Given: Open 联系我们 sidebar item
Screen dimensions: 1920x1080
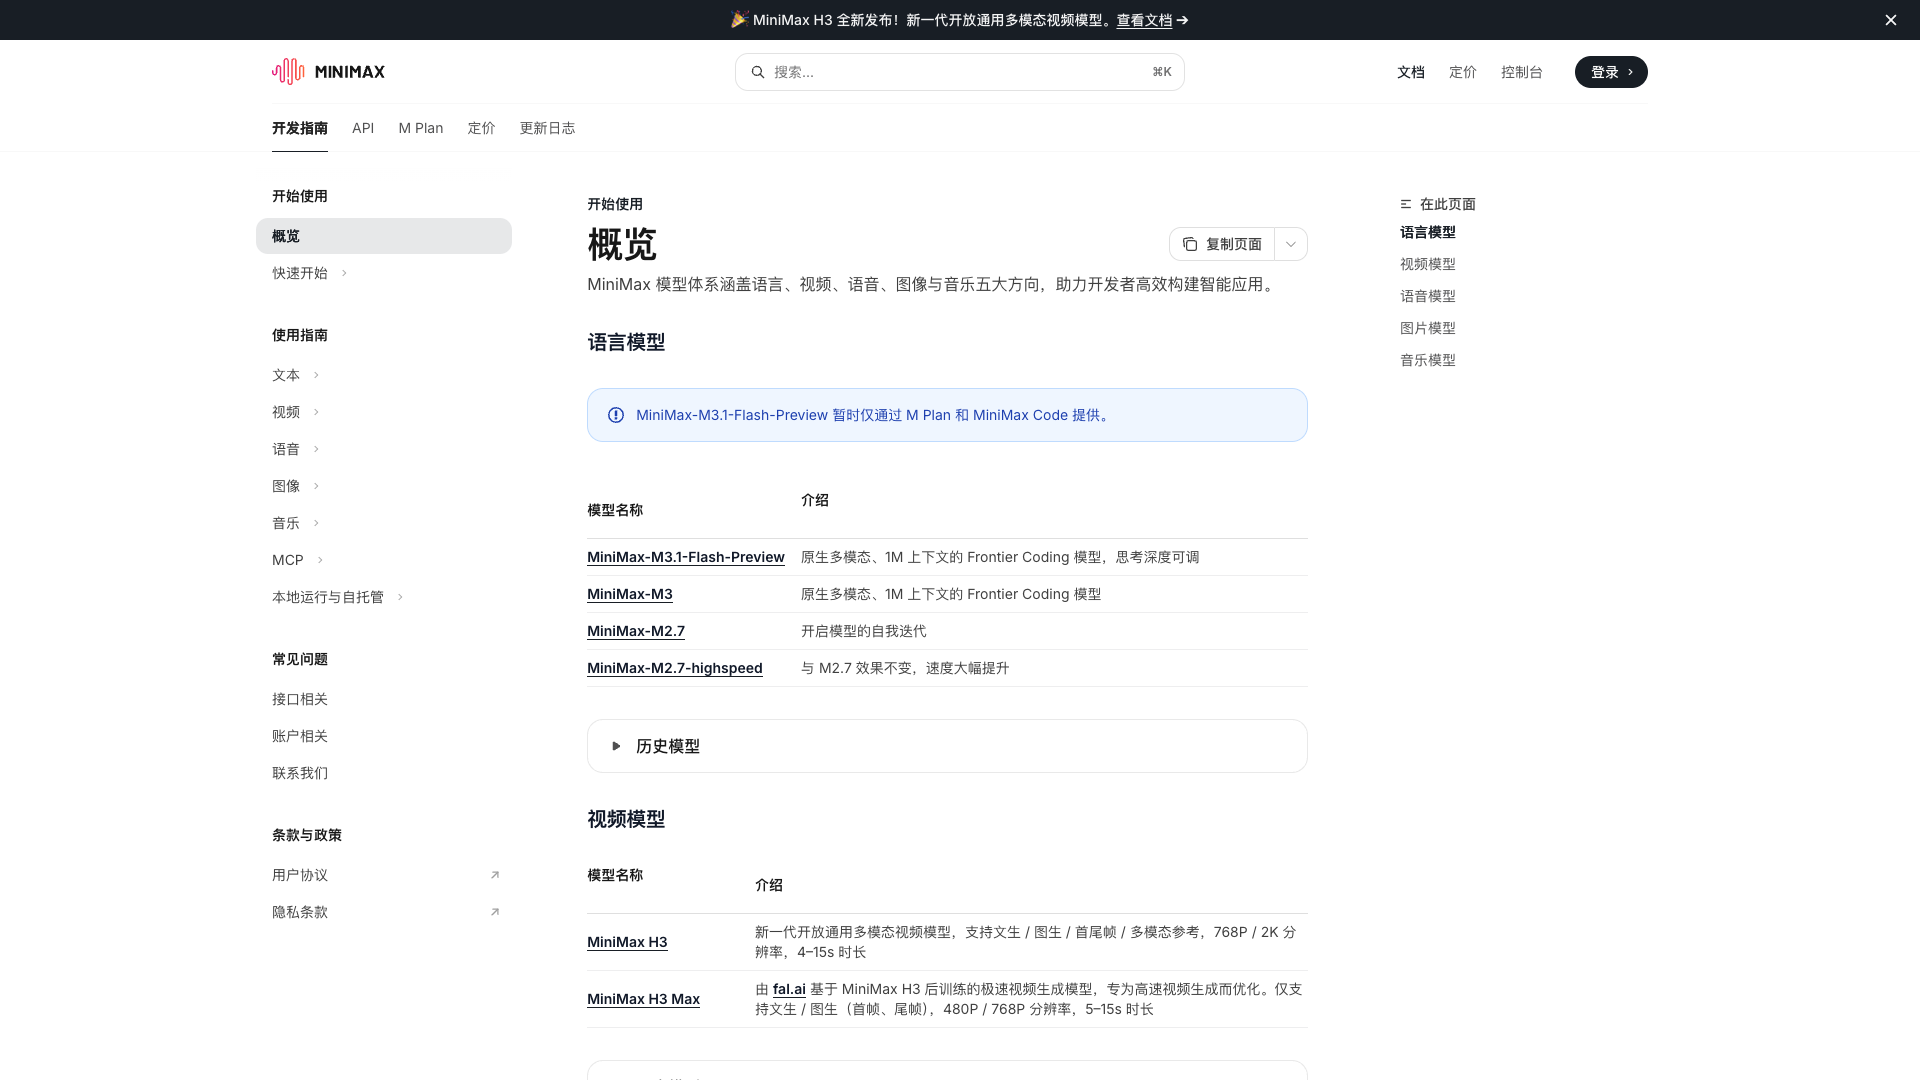Looking at the screenshot, I should [x=300, y=773].
